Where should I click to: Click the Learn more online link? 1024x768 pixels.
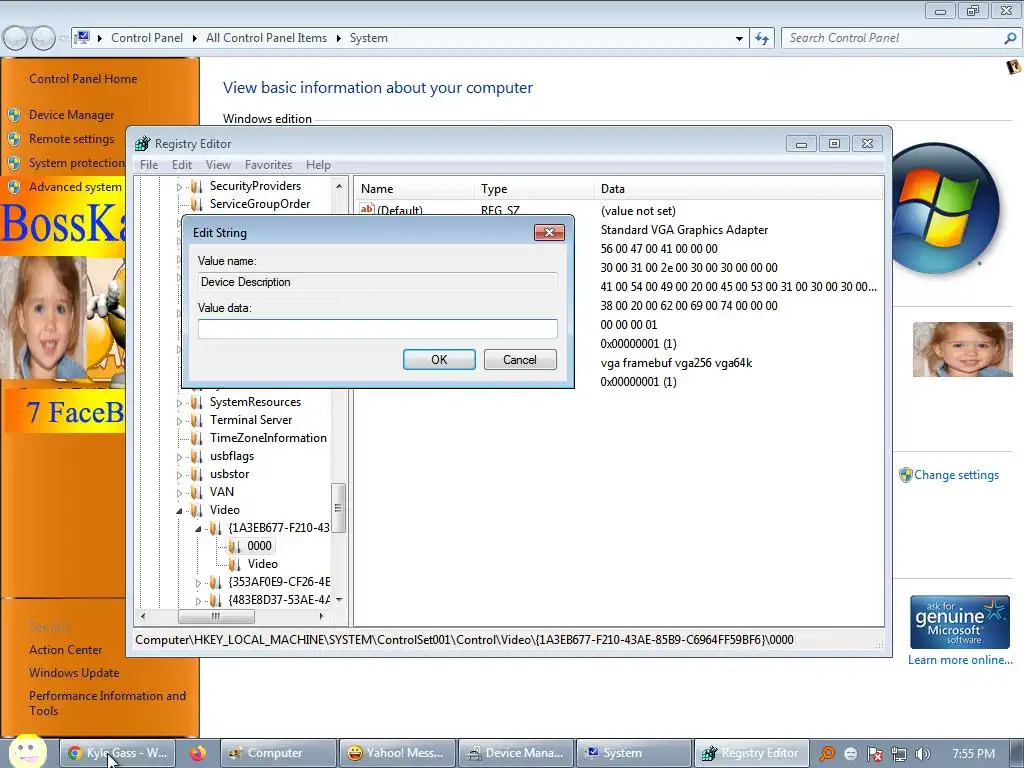(x=960, y=660)
